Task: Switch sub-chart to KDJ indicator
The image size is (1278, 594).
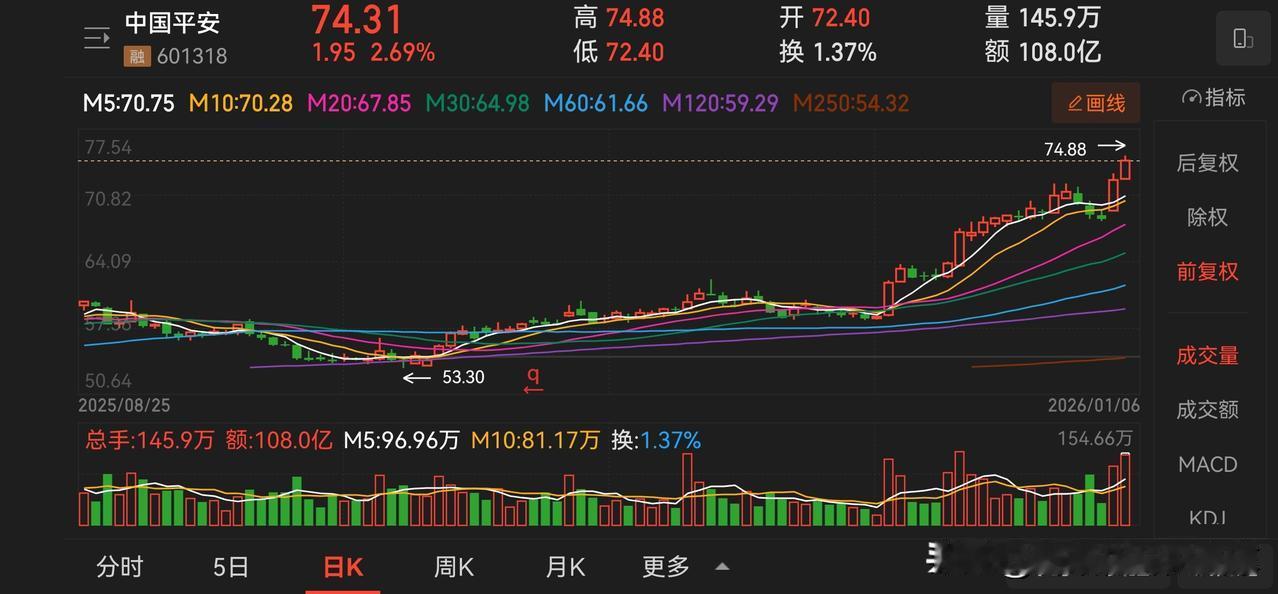Action: pyautogui.click(x=1207, y=518)
